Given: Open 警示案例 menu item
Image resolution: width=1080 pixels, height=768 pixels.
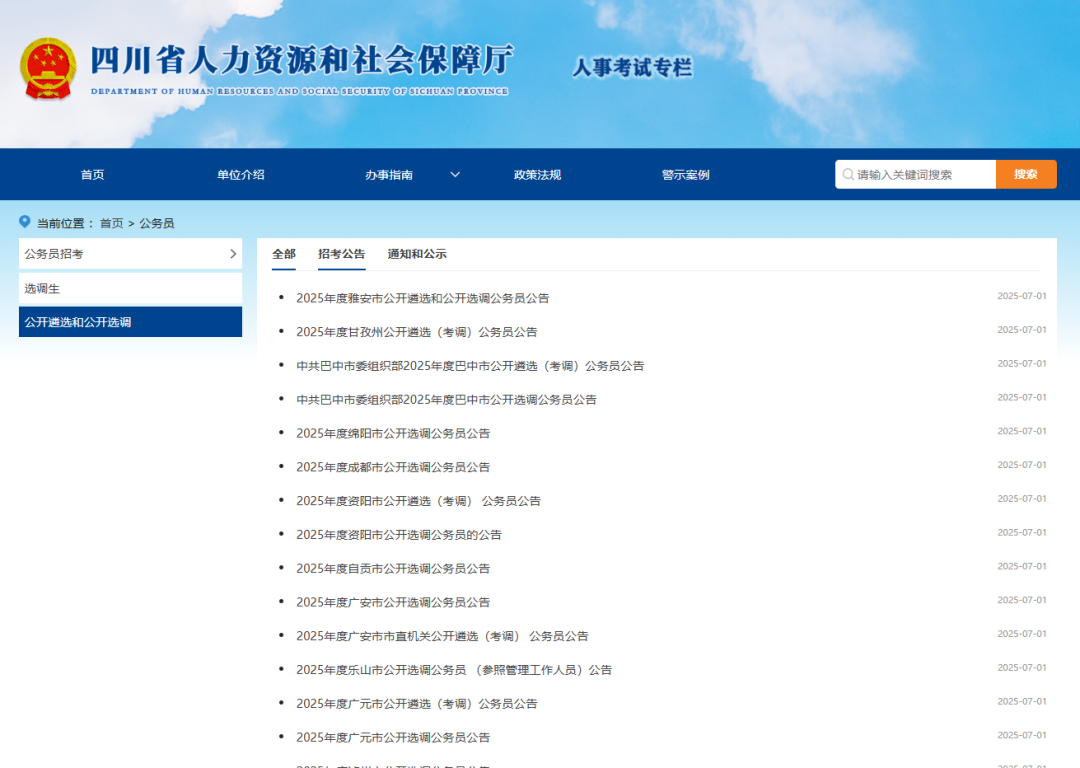Looking at the screenshot, I should [685, 175].
